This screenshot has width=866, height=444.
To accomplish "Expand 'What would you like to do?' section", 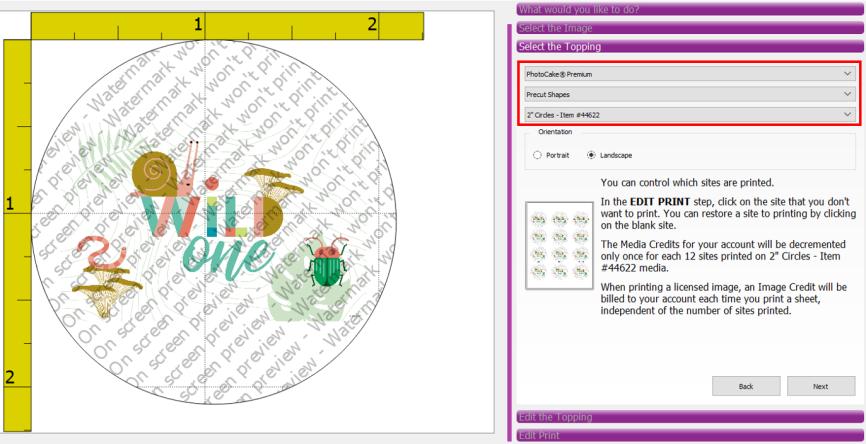I will tap(690, 9).
